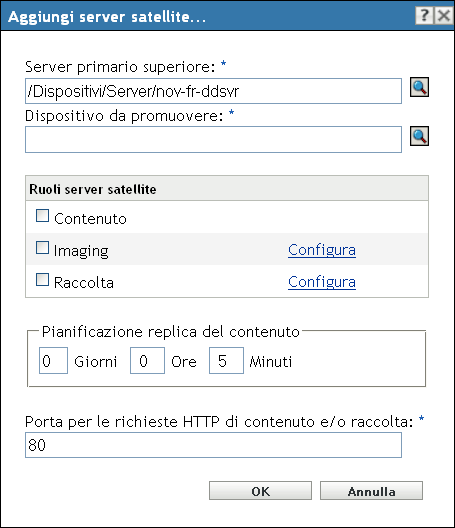Screen dimensions: 455x528
Task: Open Configura link for Raccolta
Action: [x=322, y=282]
